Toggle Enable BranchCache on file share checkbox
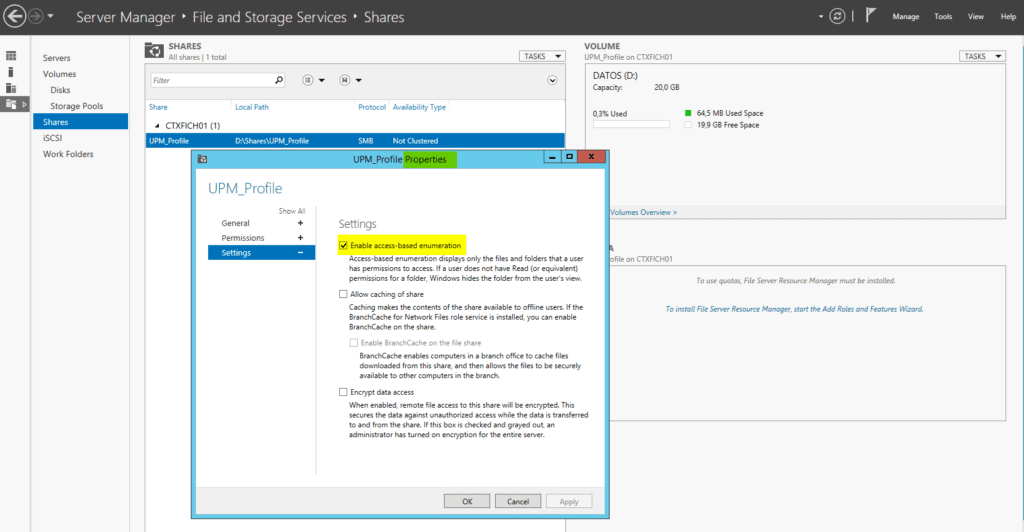The image size is (1024, 532). [x=353, y=343]
